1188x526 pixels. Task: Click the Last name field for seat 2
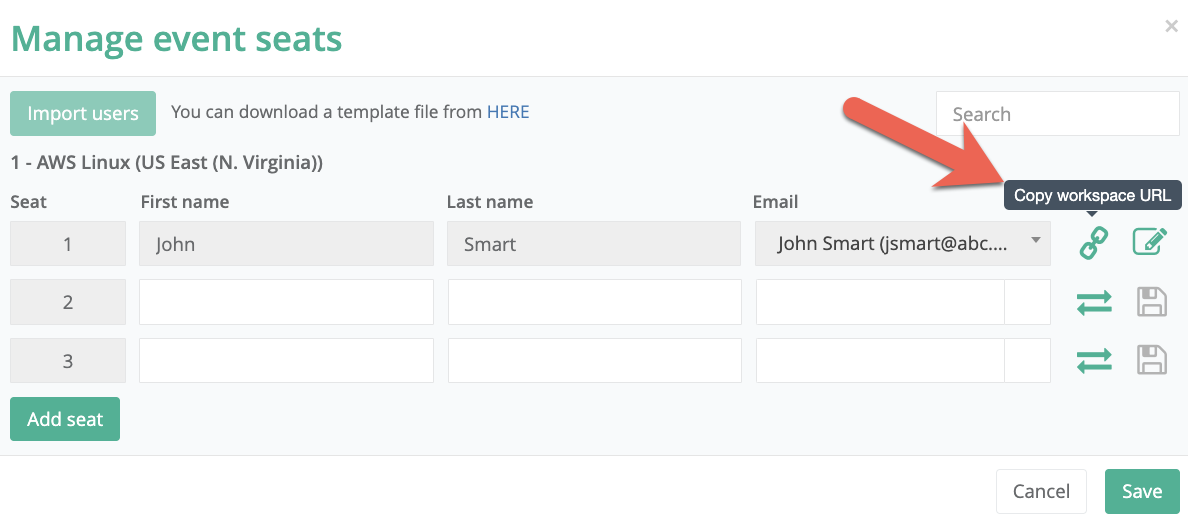(595, 302)
